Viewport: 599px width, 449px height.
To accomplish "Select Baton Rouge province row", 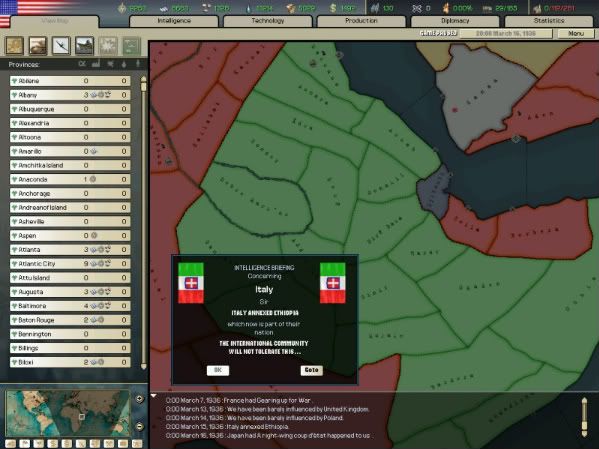I will pos(70,320).
